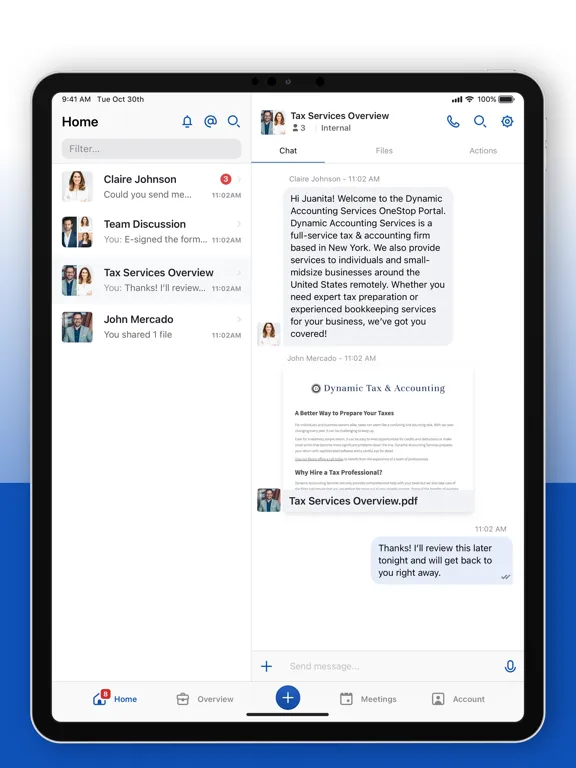Open mentions via the @ icon

pyautogui.click(x=211, y=121)
